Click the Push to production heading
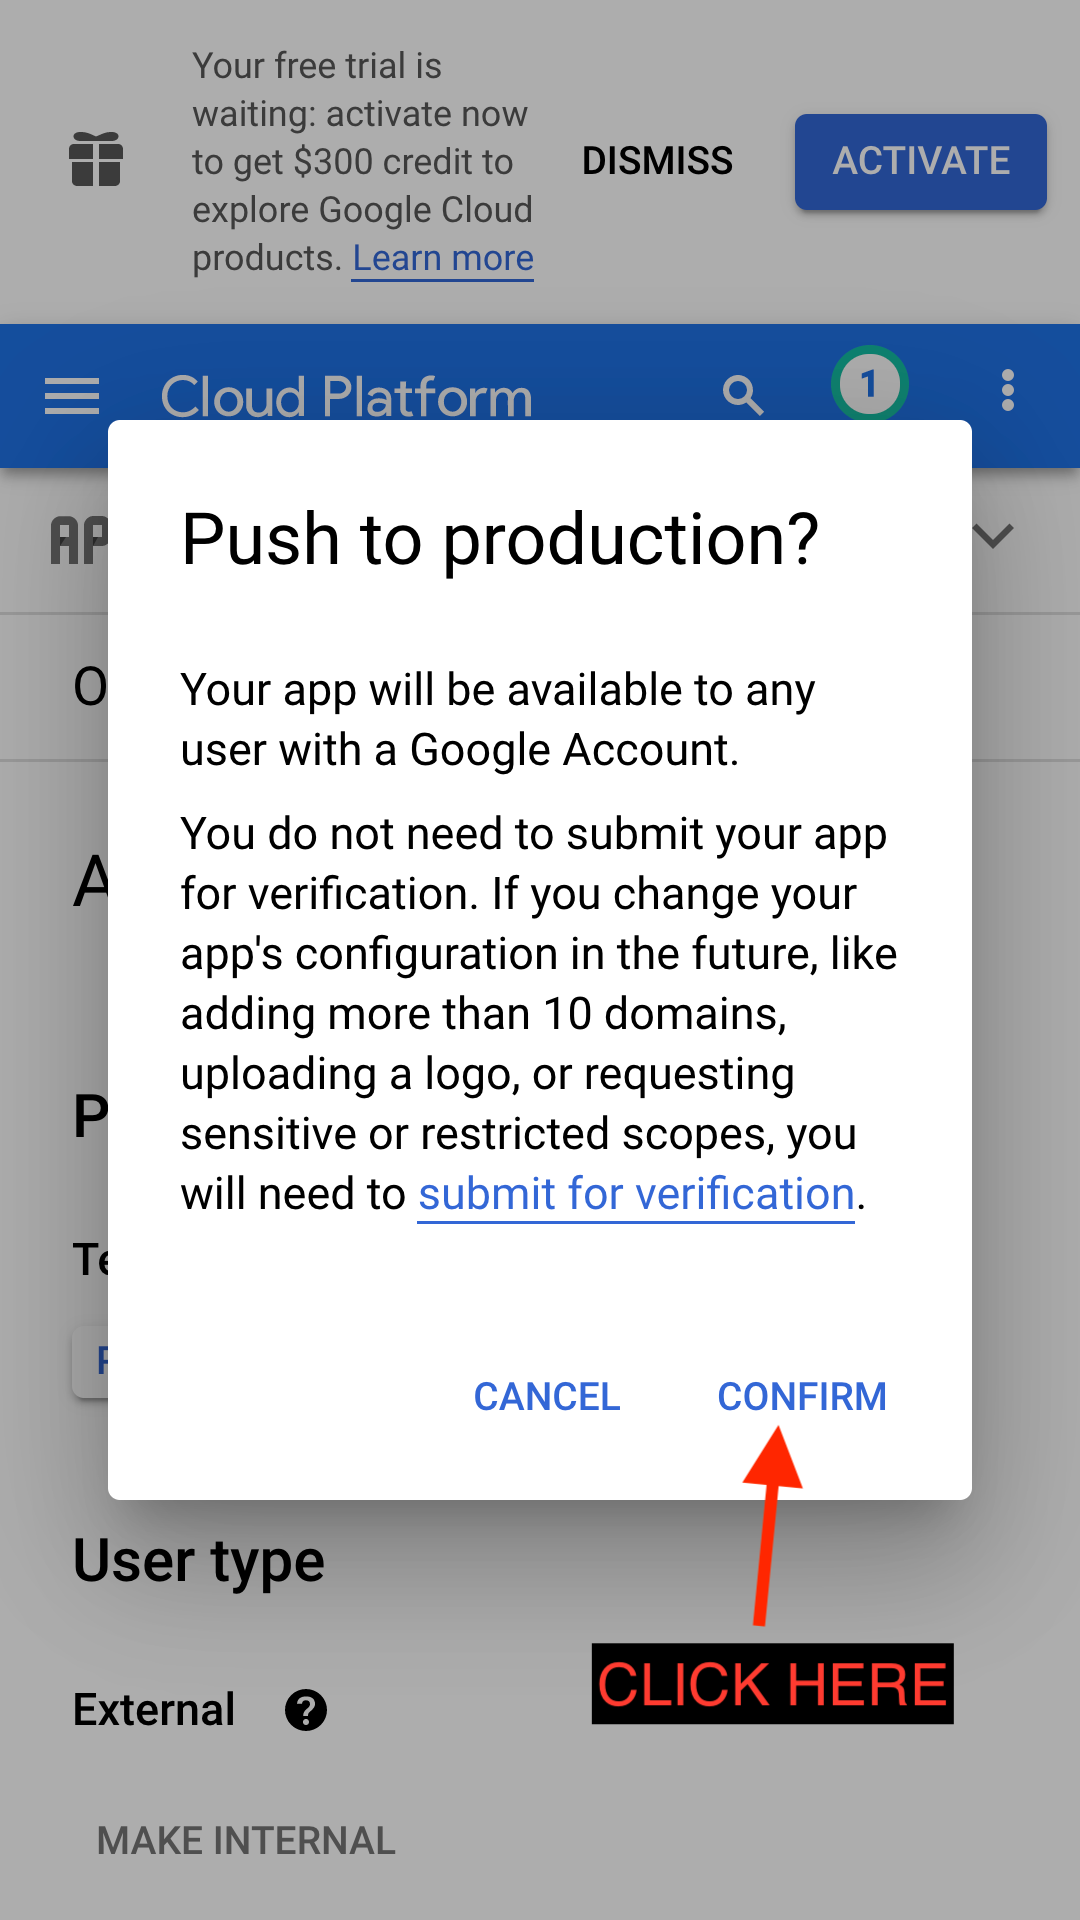 coord(500,540)
